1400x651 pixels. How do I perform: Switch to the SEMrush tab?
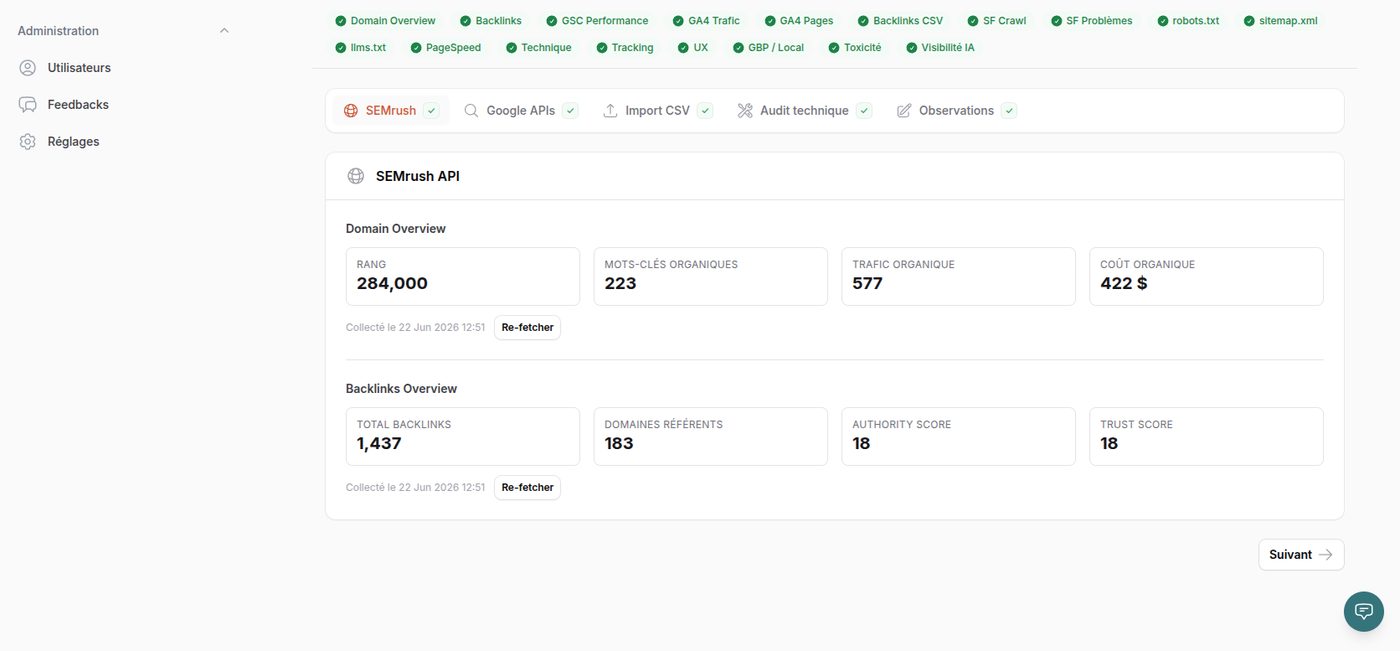click(391, 111)
